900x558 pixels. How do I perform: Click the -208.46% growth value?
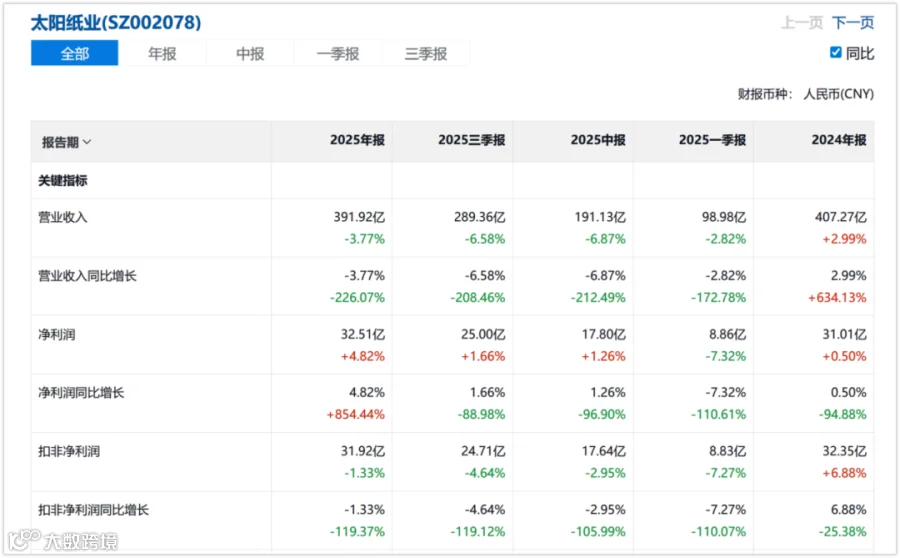coord(478,297)
